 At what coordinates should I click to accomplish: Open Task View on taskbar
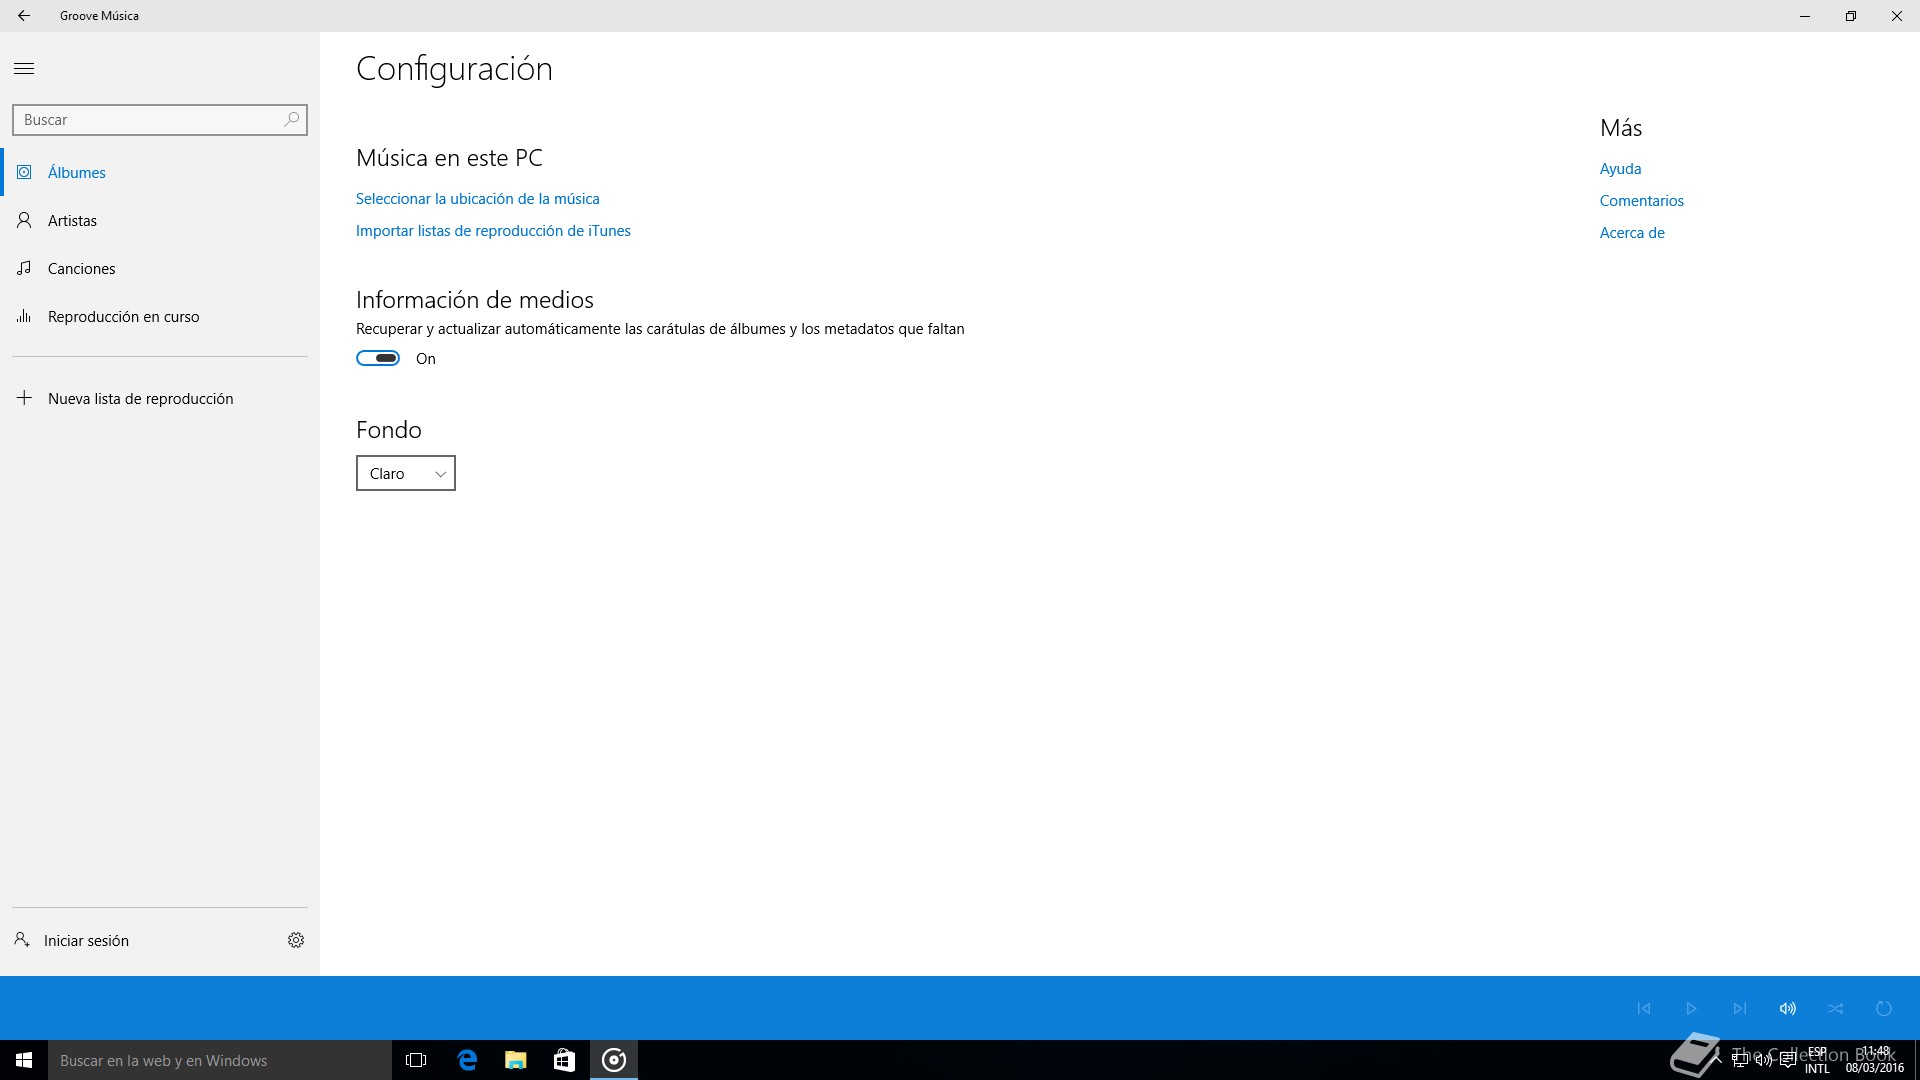pyautogui.click(x=416, y=1060)
